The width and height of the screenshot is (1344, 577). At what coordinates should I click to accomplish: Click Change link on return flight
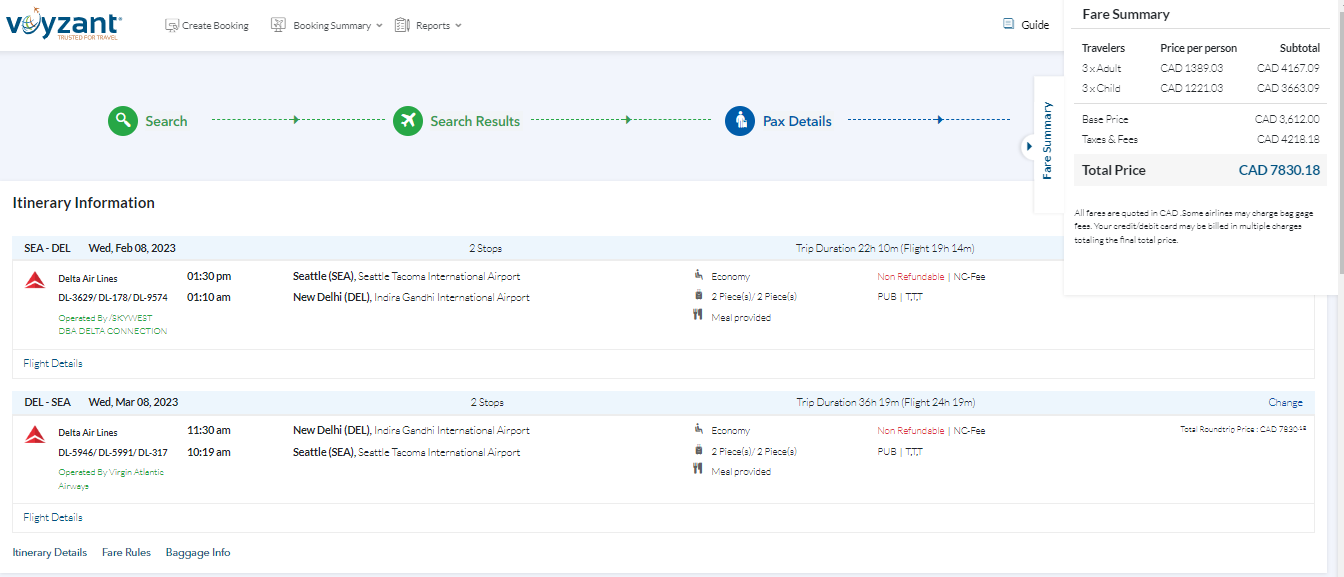click(x=1285, y=403)
